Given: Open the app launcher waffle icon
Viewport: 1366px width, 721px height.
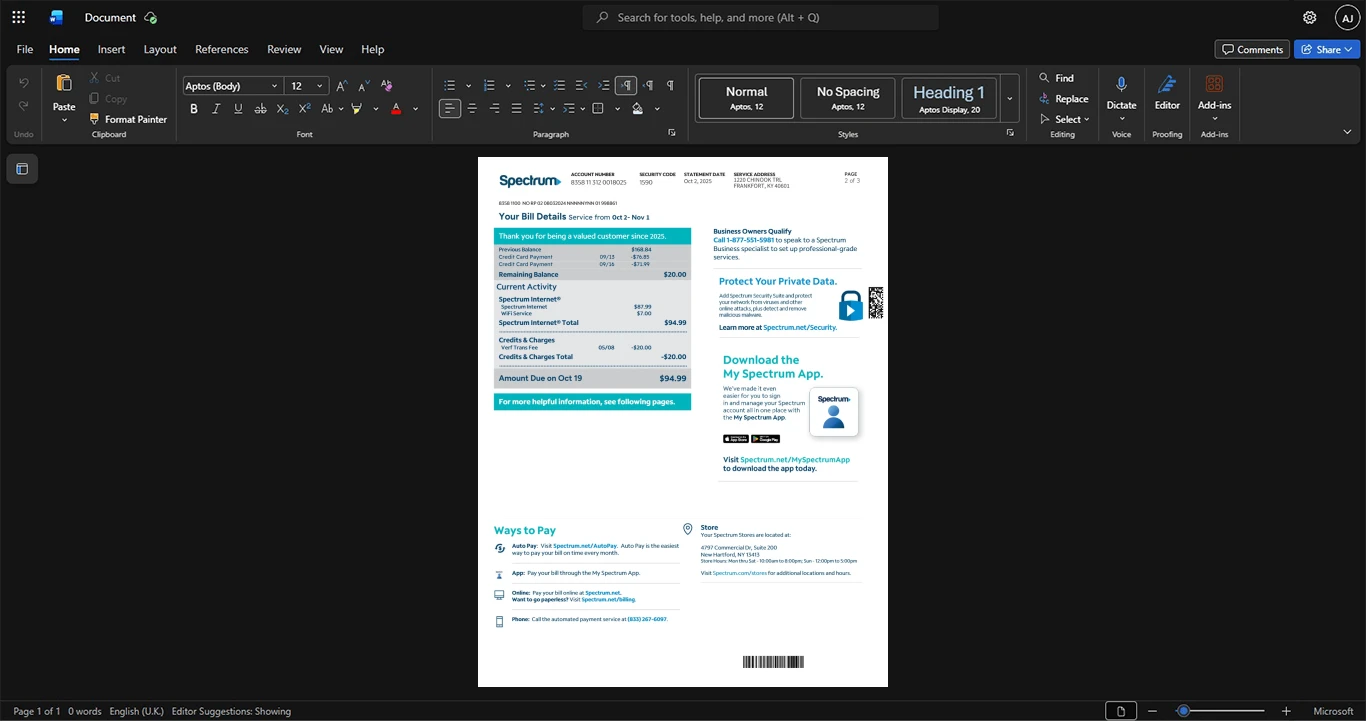Looking at the screenshot, I should click(x=18, y=17).
